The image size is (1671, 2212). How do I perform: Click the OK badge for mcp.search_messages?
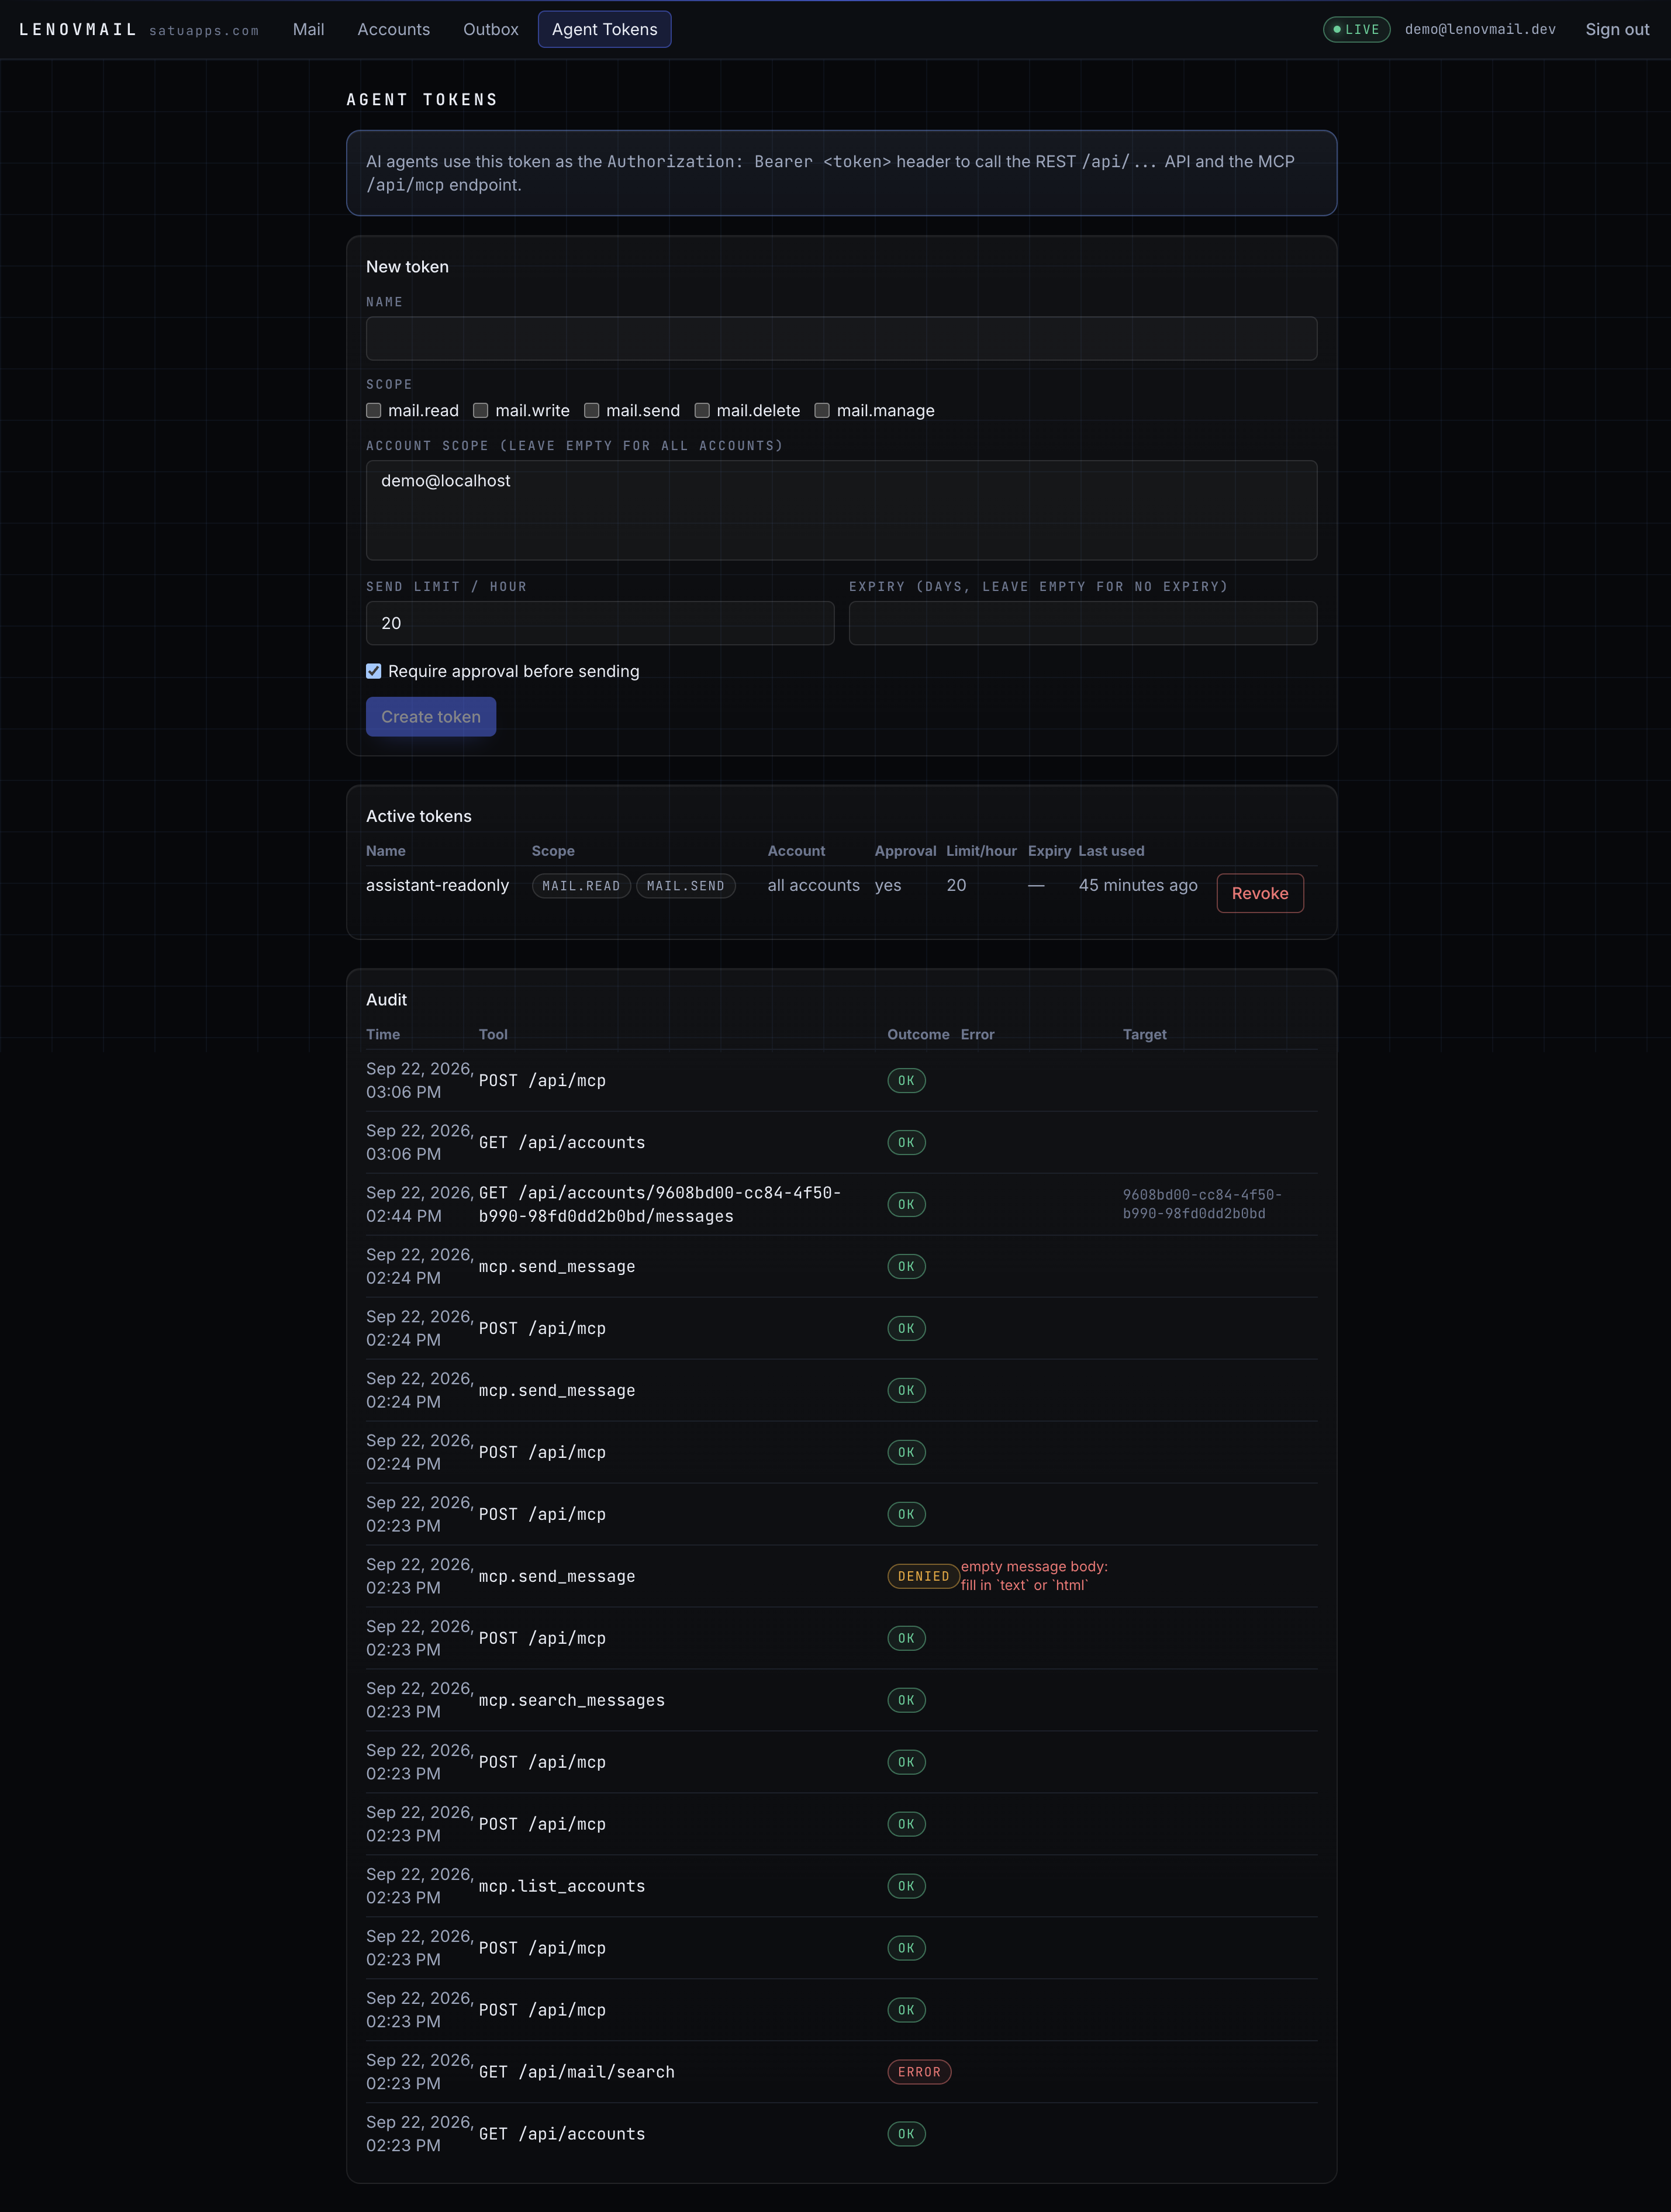(906, 1700)
